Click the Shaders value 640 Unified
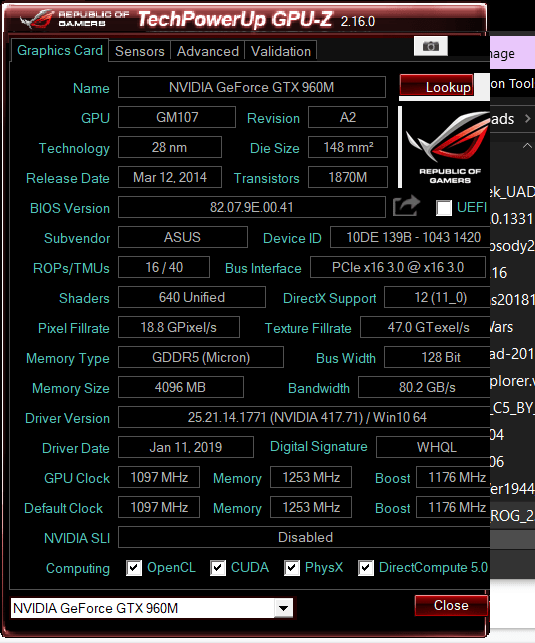The image size is (535, 643). [x=192, y=297]
